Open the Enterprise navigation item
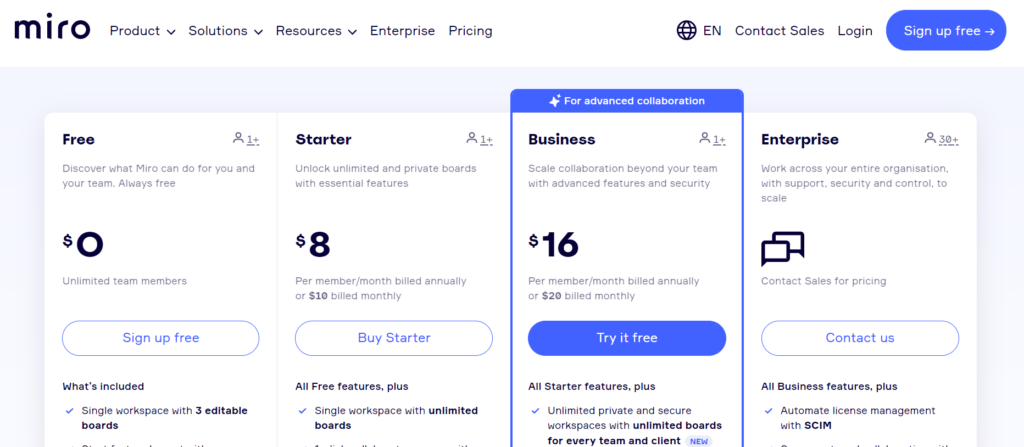1024x447 pixels. tap(402, 31)
